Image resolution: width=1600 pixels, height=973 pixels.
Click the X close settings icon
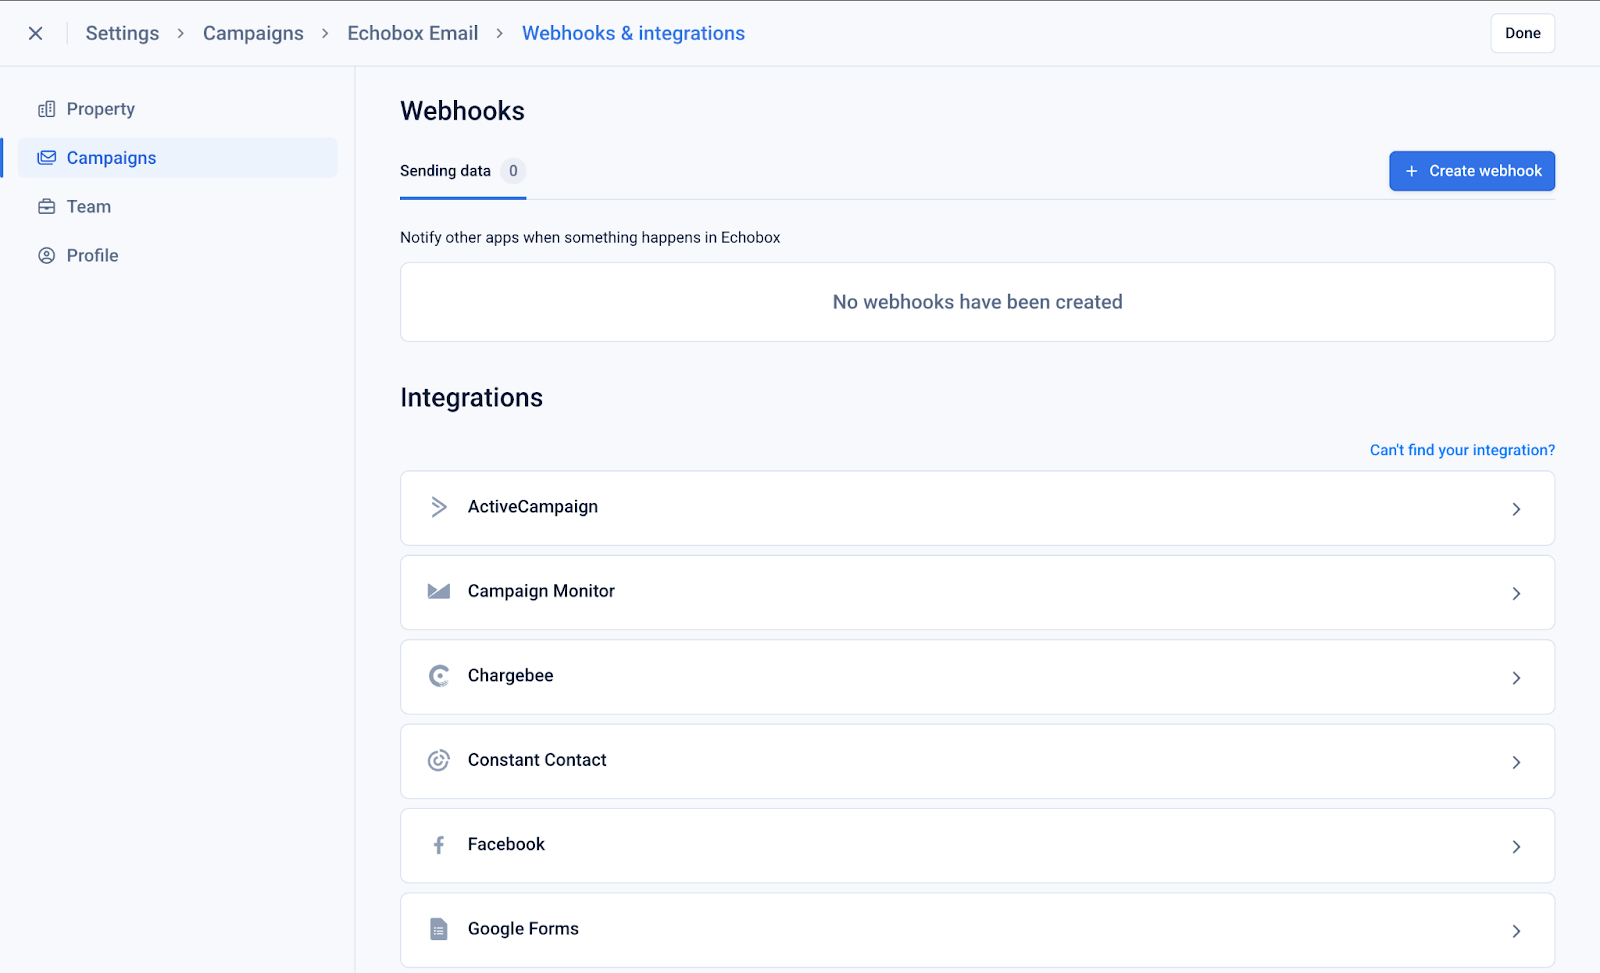coord(35,33)
